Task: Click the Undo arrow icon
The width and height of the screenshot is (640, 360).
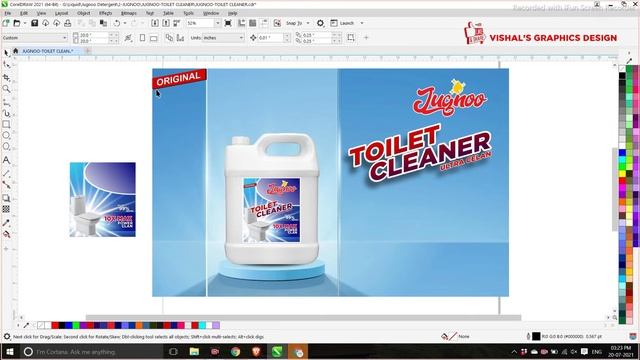Action: [117, 23]
